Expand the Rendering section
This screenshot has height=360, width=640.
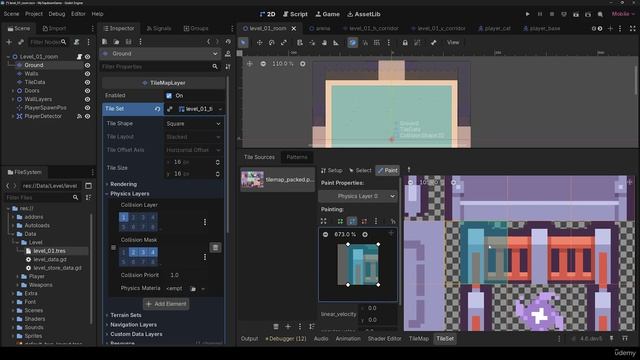pyautogui.click(x=123, y=184)
